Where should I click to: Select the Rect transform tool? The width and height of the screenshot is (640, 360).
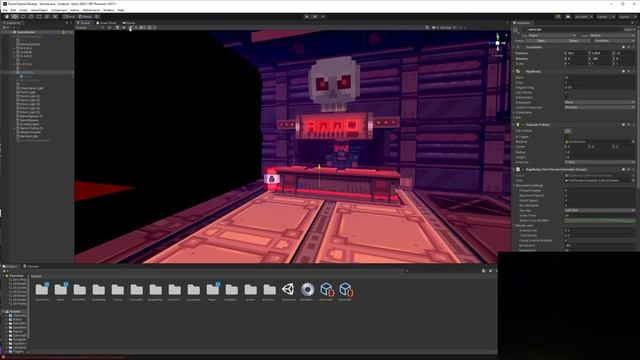click(39, 17)
